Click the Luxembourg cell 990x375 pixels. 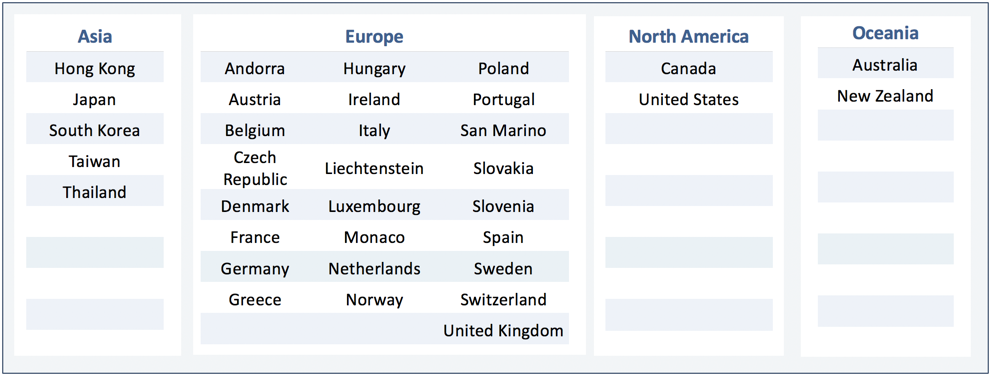pos(374,206)
